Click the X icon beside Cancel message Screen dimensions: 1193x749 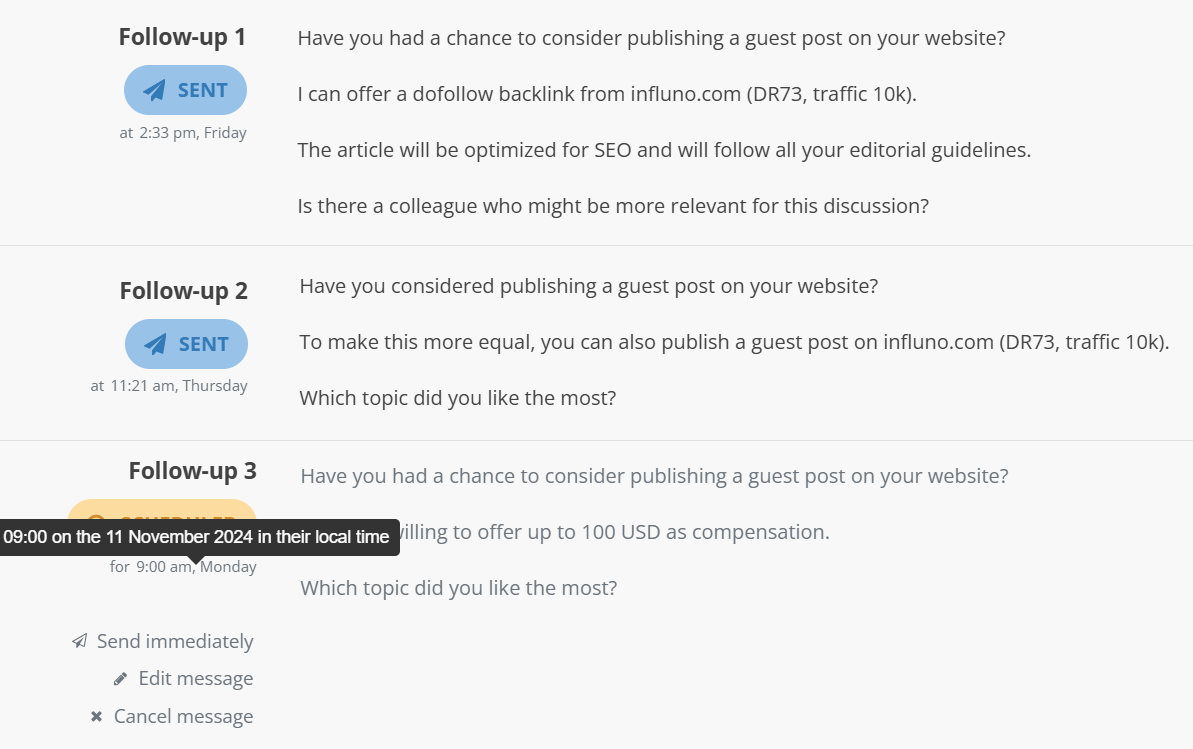click(97, 716)
